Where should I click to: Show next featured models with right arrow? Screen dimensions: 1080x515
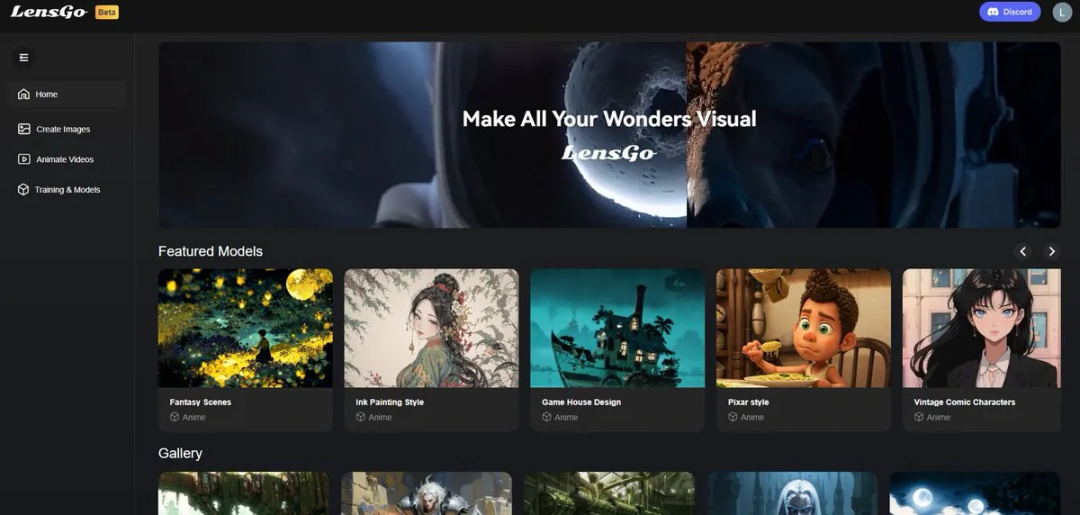coord(1051,251)
